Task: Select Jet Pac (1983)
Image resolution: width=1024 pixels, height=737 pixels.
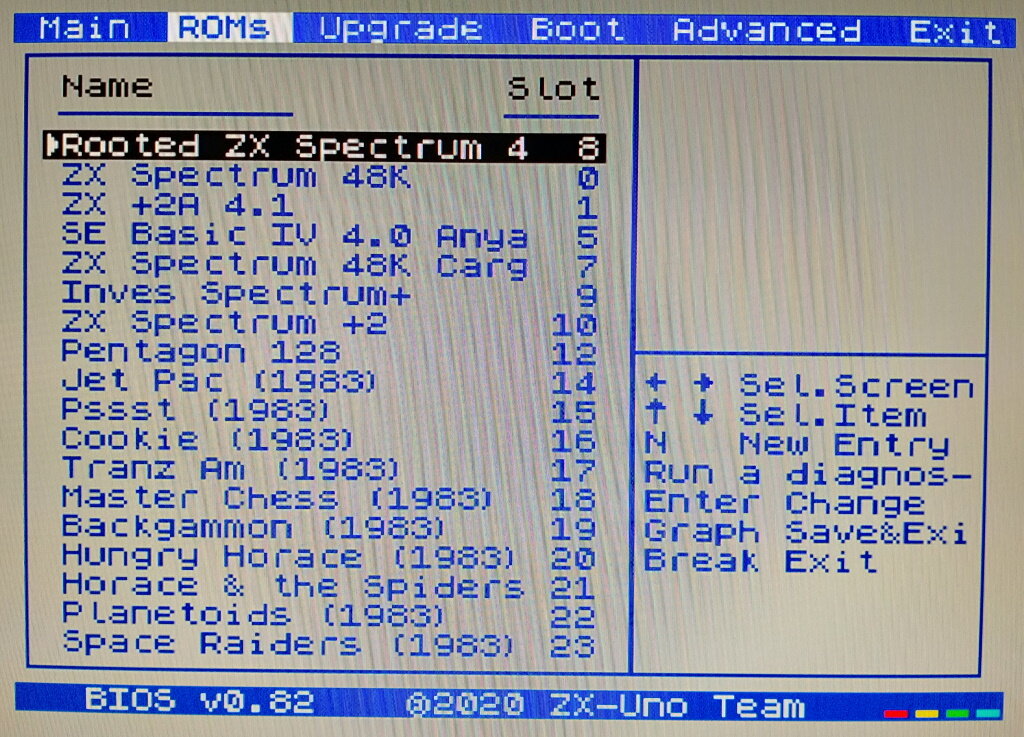Action: click(330, 381)
